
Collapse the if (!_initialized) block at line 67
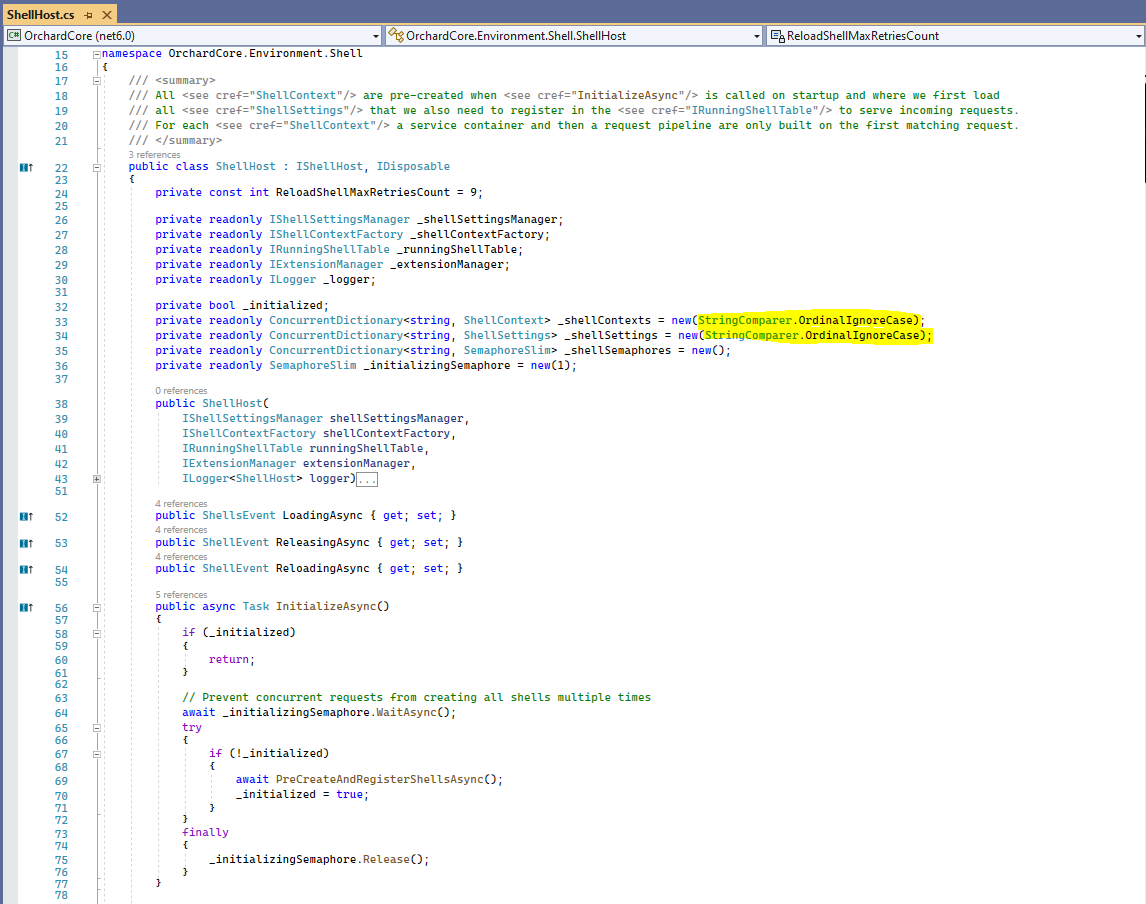(x=96, y=754)
